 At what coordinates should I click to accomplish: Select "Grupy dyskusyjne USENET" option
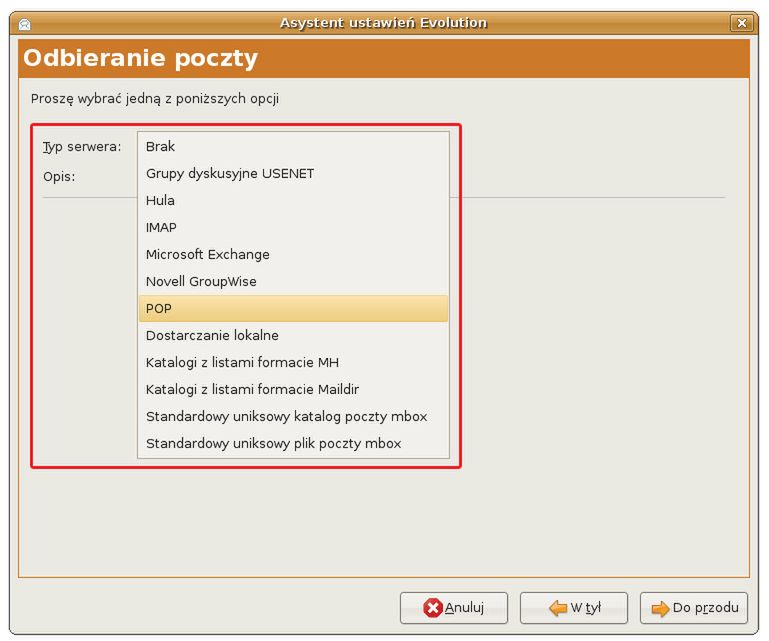coord(293,173)
